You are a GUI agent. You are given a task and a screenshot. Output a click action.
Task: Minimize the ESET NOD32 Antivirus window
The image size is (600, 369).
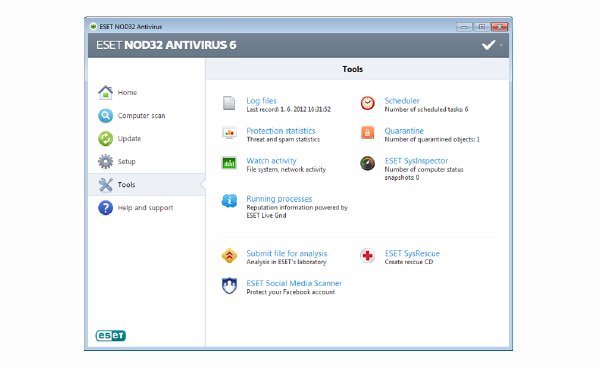(x=464, y=27)
